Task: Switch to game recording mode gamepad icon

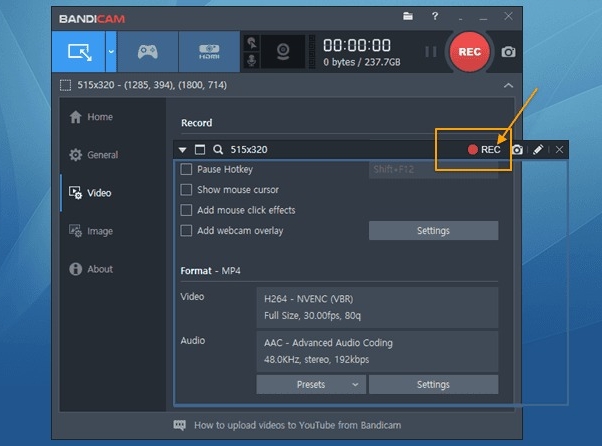Action: pyautogui.click(x=147, y=52)
